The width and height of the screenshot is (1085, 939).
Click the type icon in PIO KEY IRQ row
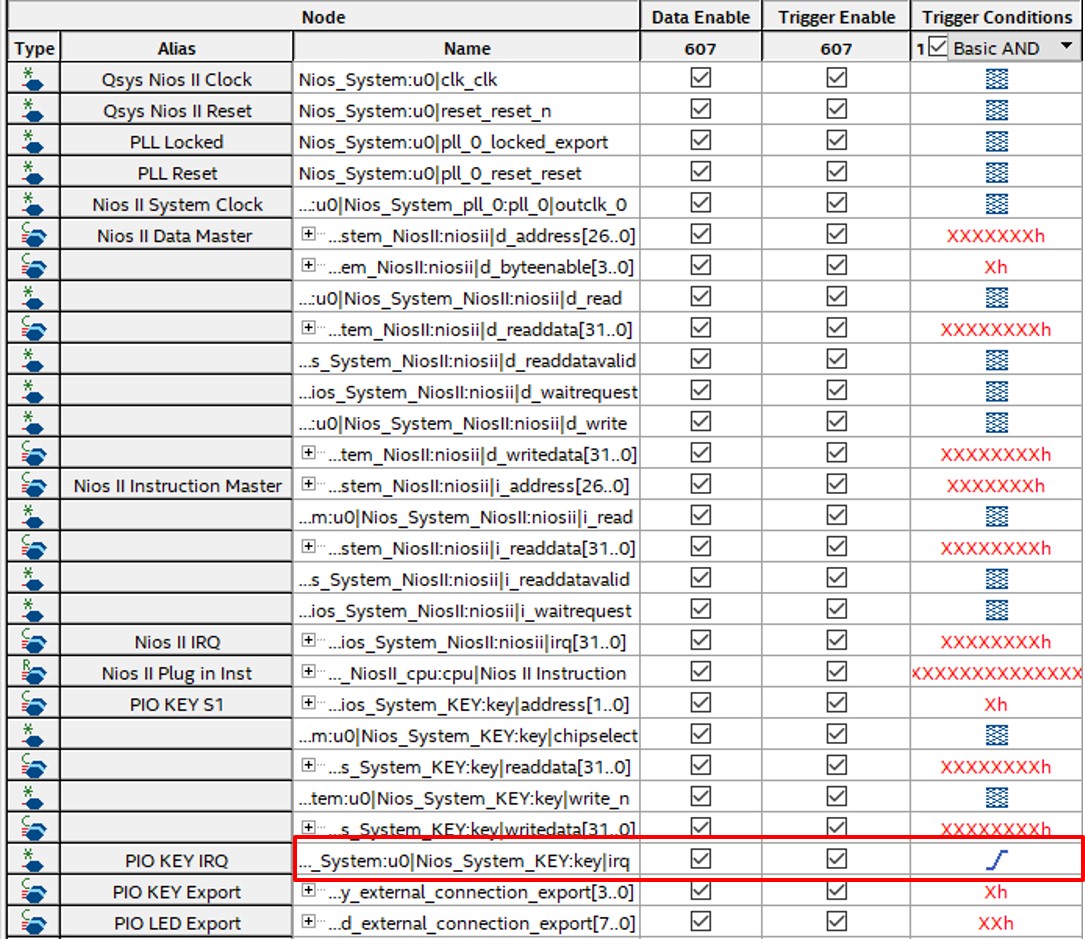32,860
